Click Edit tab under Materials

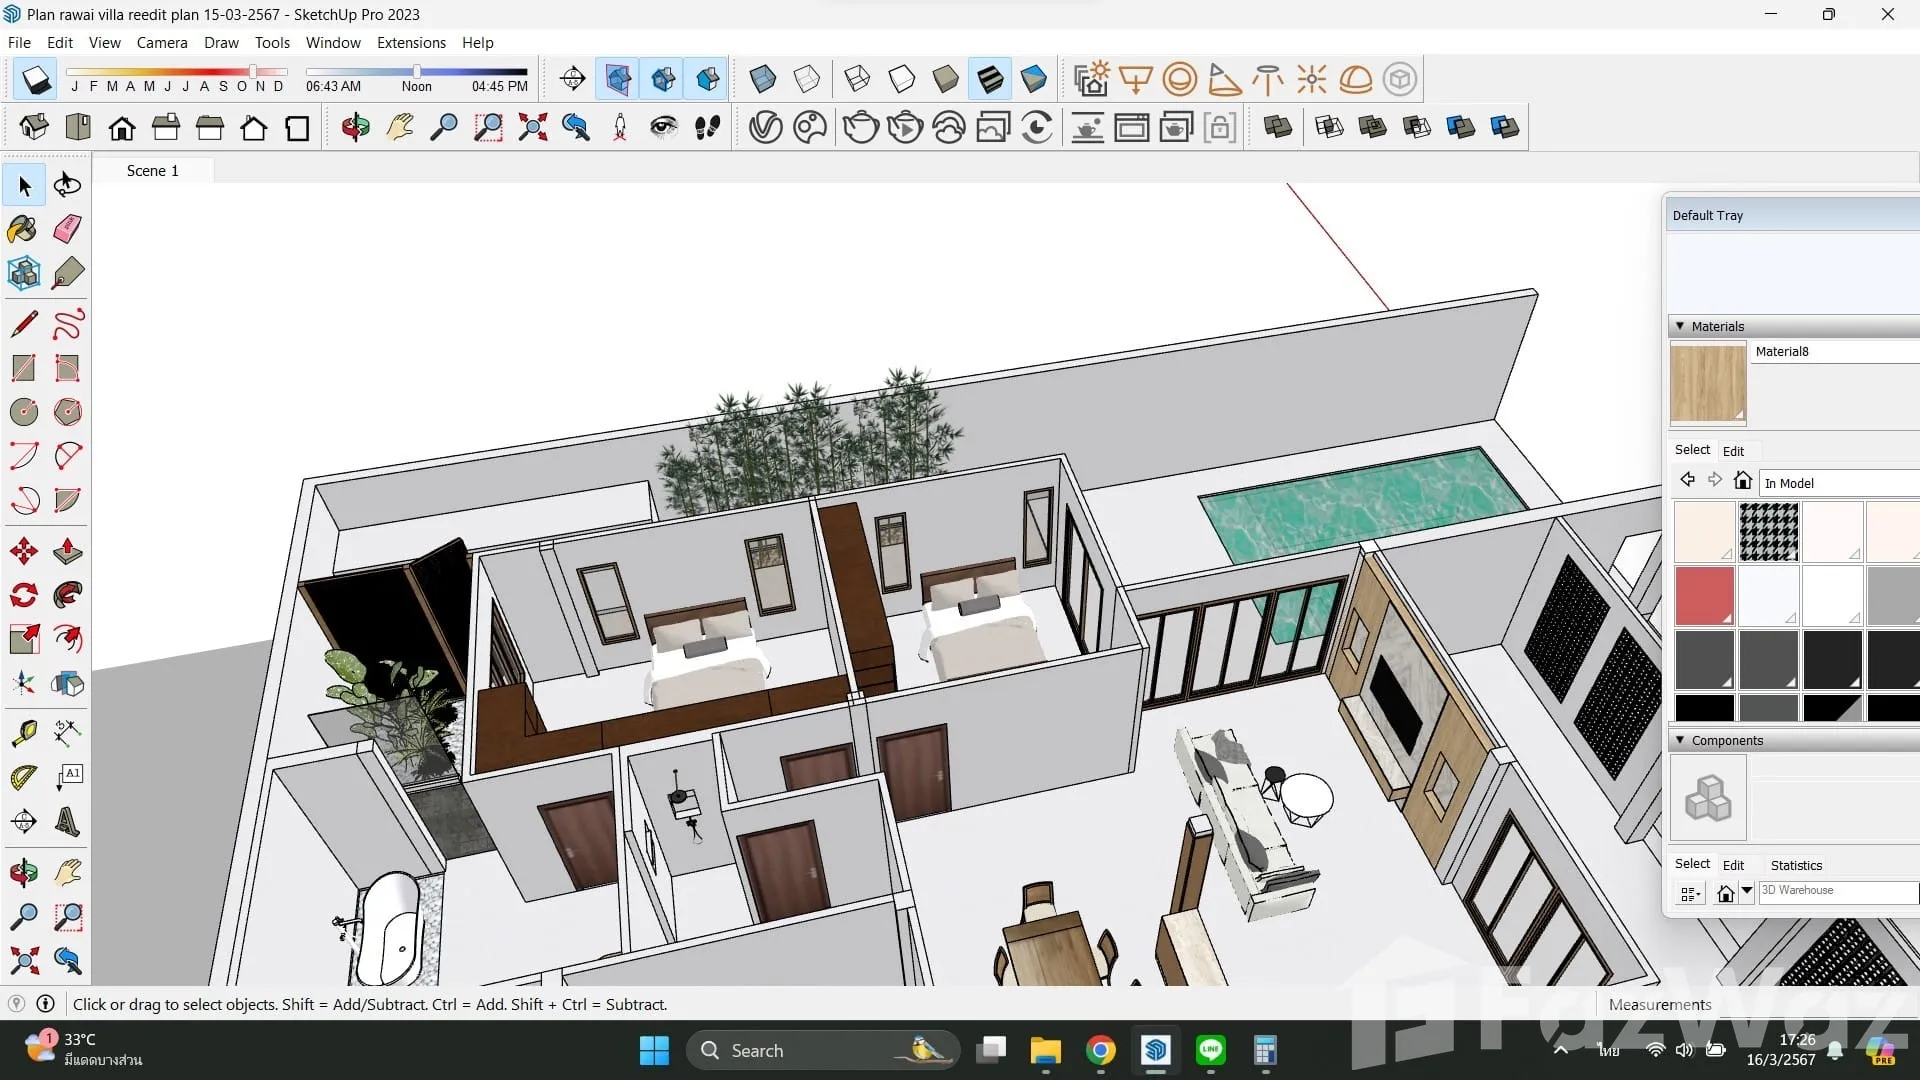point(1733,451)
